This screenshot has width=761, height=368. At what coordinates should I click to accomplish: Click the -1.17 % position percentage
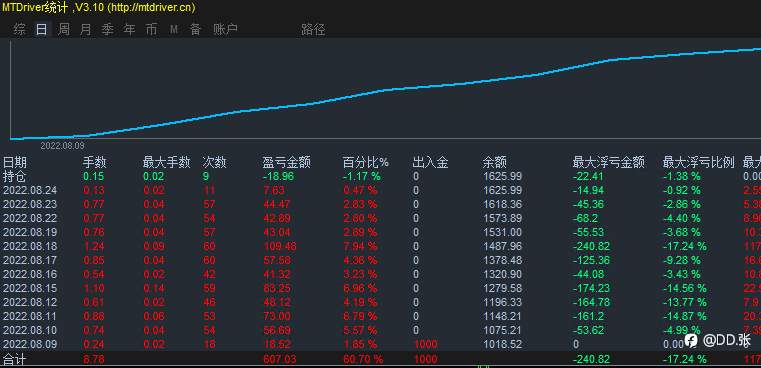coord(362,176)
